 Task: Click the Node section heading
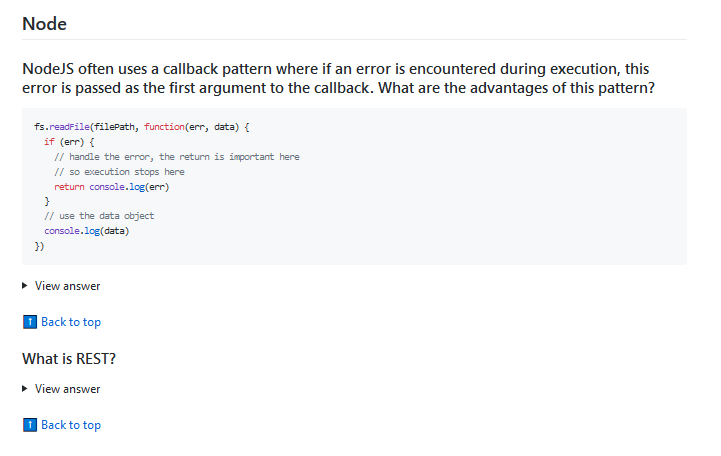tap(45, 24)
